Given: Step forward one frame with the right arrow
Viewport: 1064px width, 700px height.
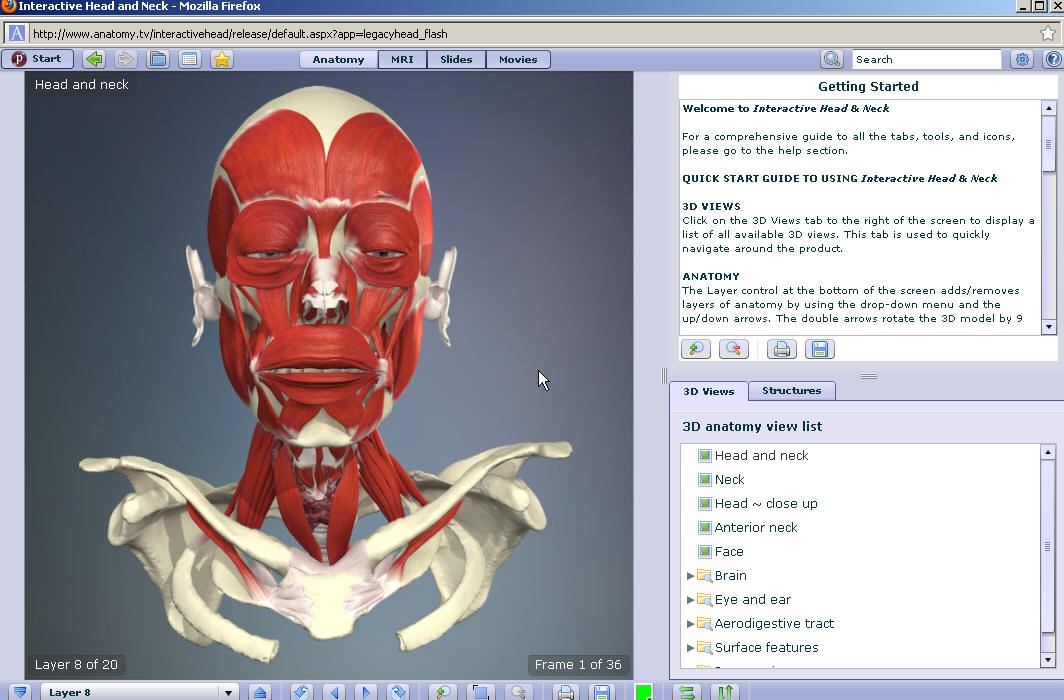Looking at the screenshot, I should pos(365,691).
